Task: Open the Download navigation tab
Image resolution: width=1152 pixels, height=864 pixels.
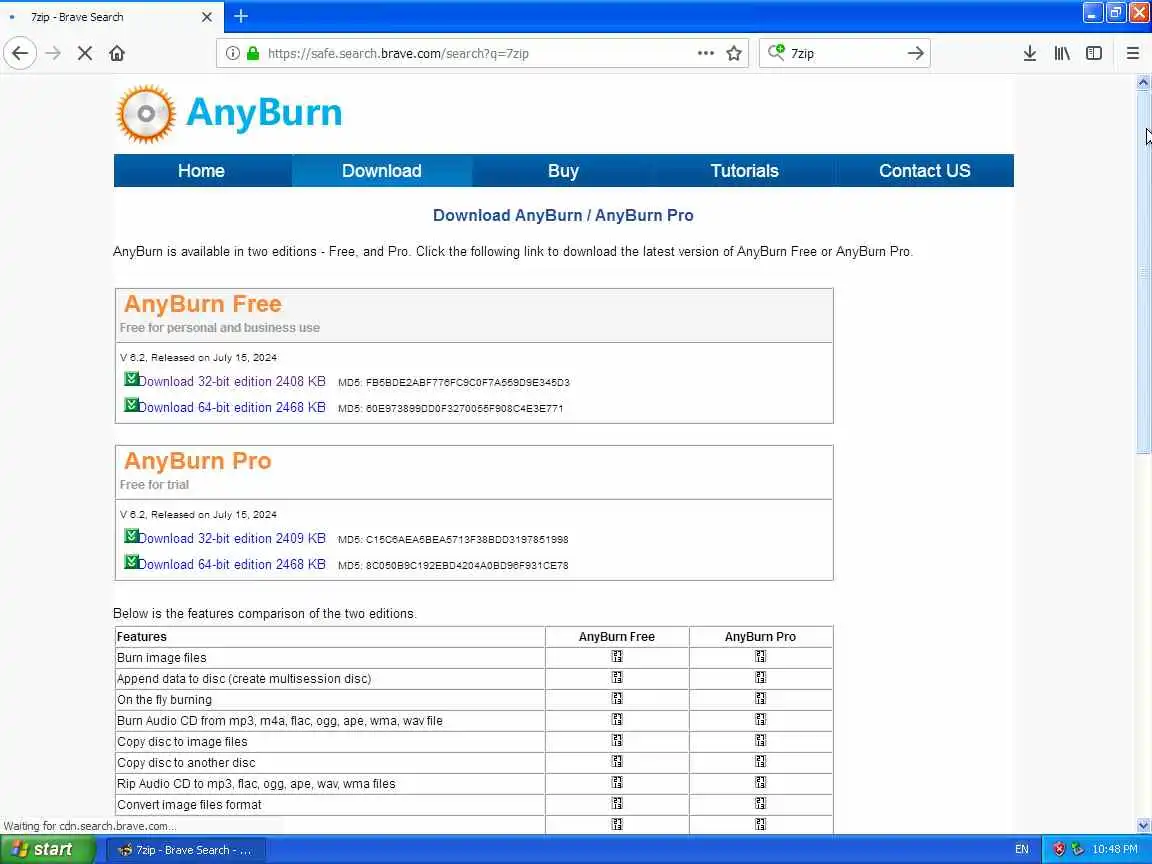Action: (x=382, y=170)
